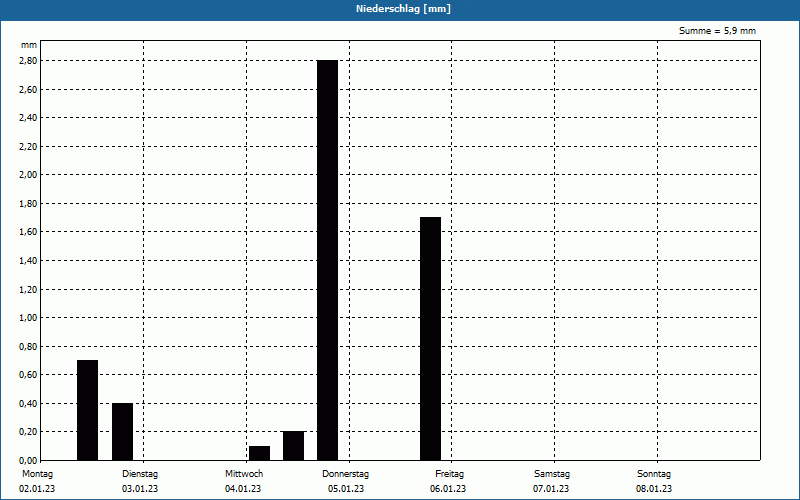Click the 2,20 y-axis value

tap(29, 146)
